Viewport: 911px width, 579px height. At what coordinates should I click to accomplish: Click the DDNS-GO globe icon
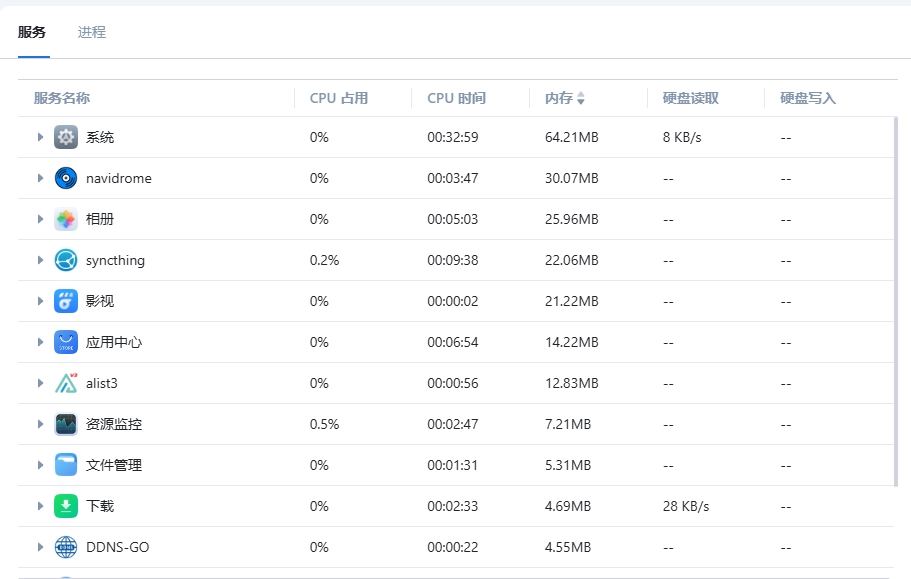[66, 547]
